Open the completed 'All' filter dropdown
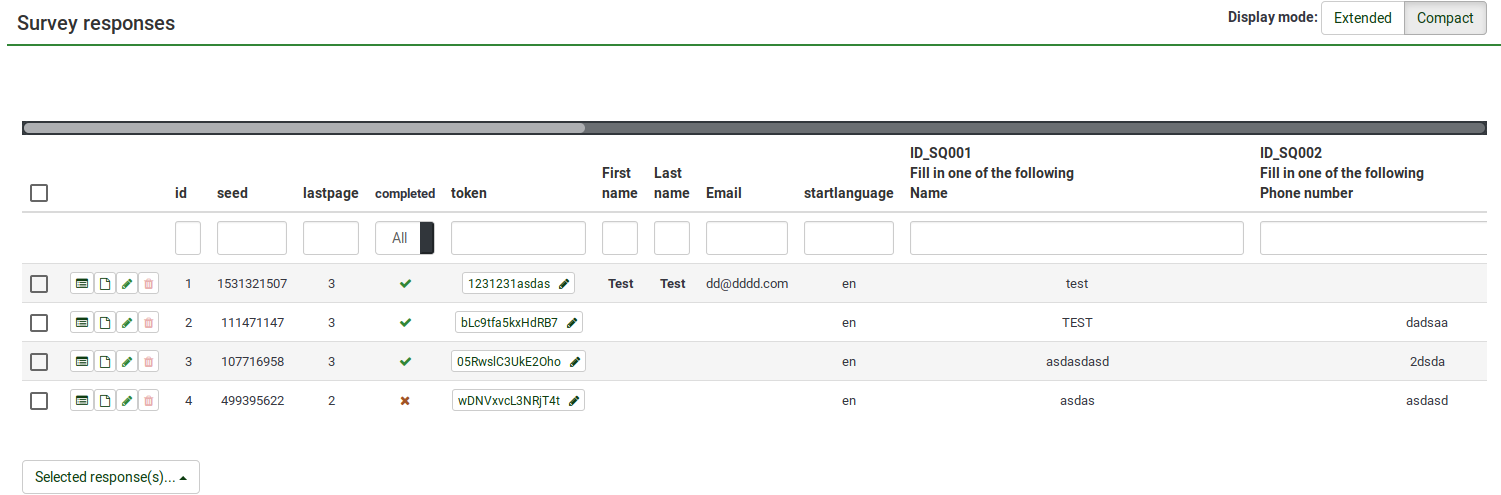 click(405, 238)
